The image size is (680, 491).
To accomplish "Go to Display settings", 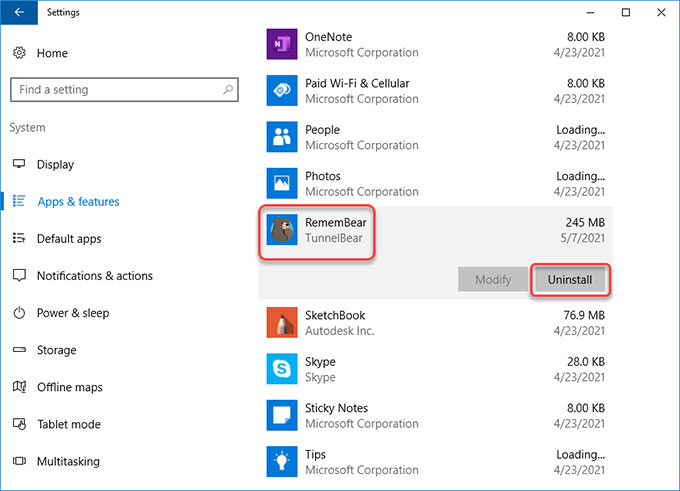I will [x=56, y=164].
